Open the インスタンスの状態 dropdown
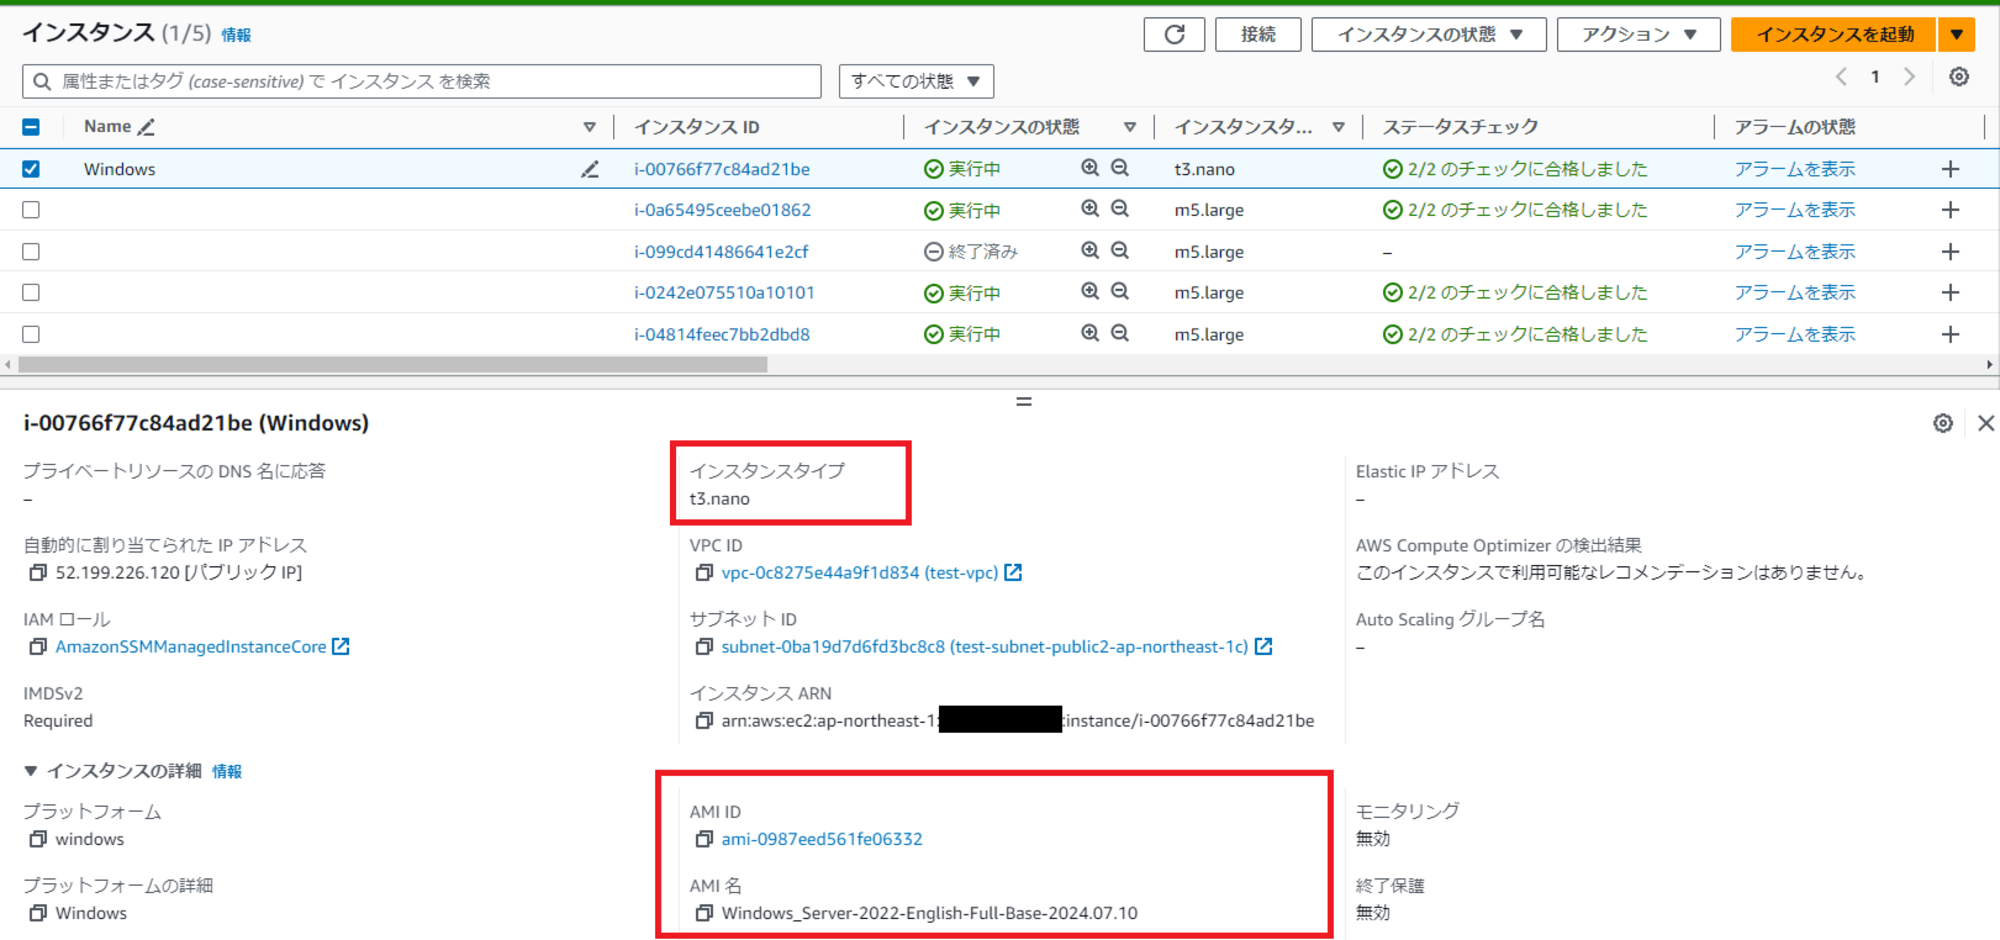 coord(1429,34)
